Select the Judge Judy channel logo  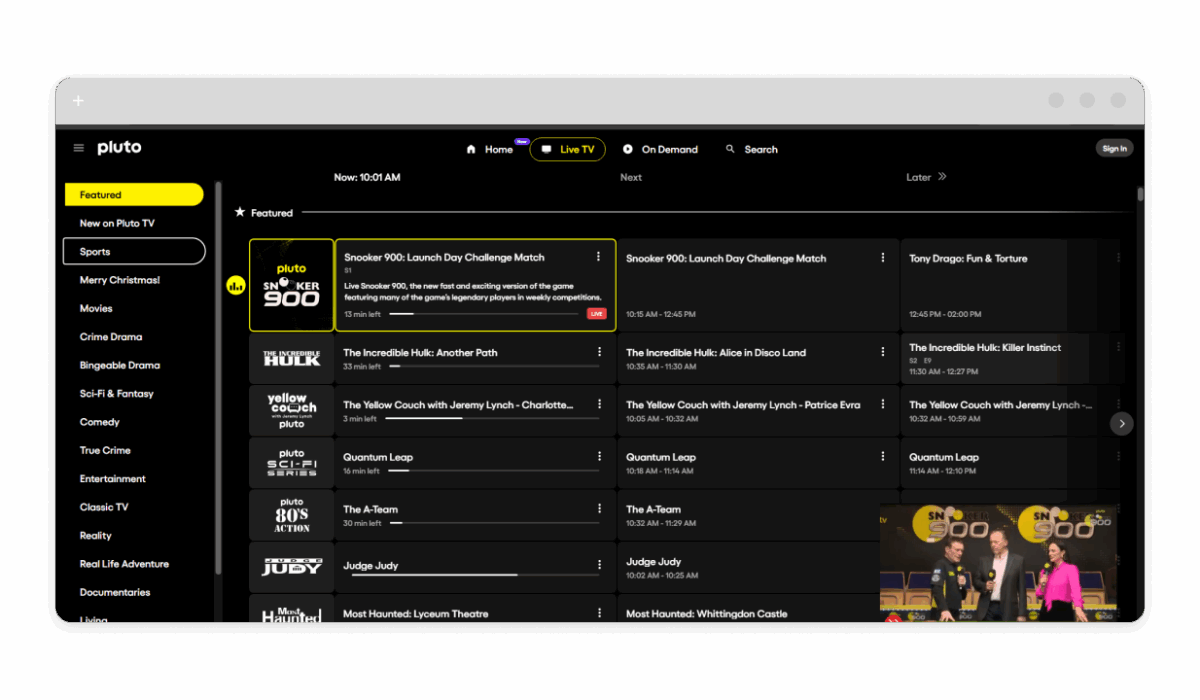[291, 567]
